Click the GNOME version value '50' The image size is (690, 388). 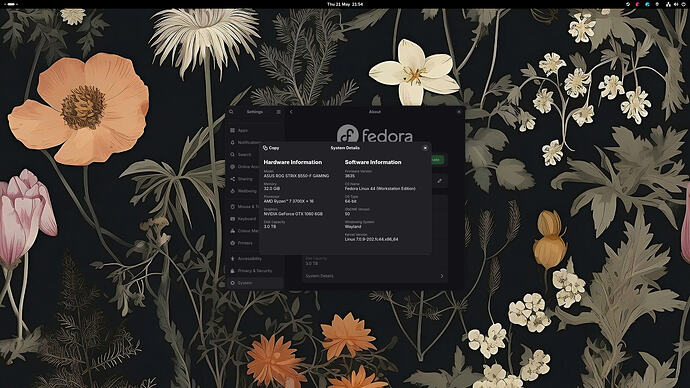click(x=347, y=214)
